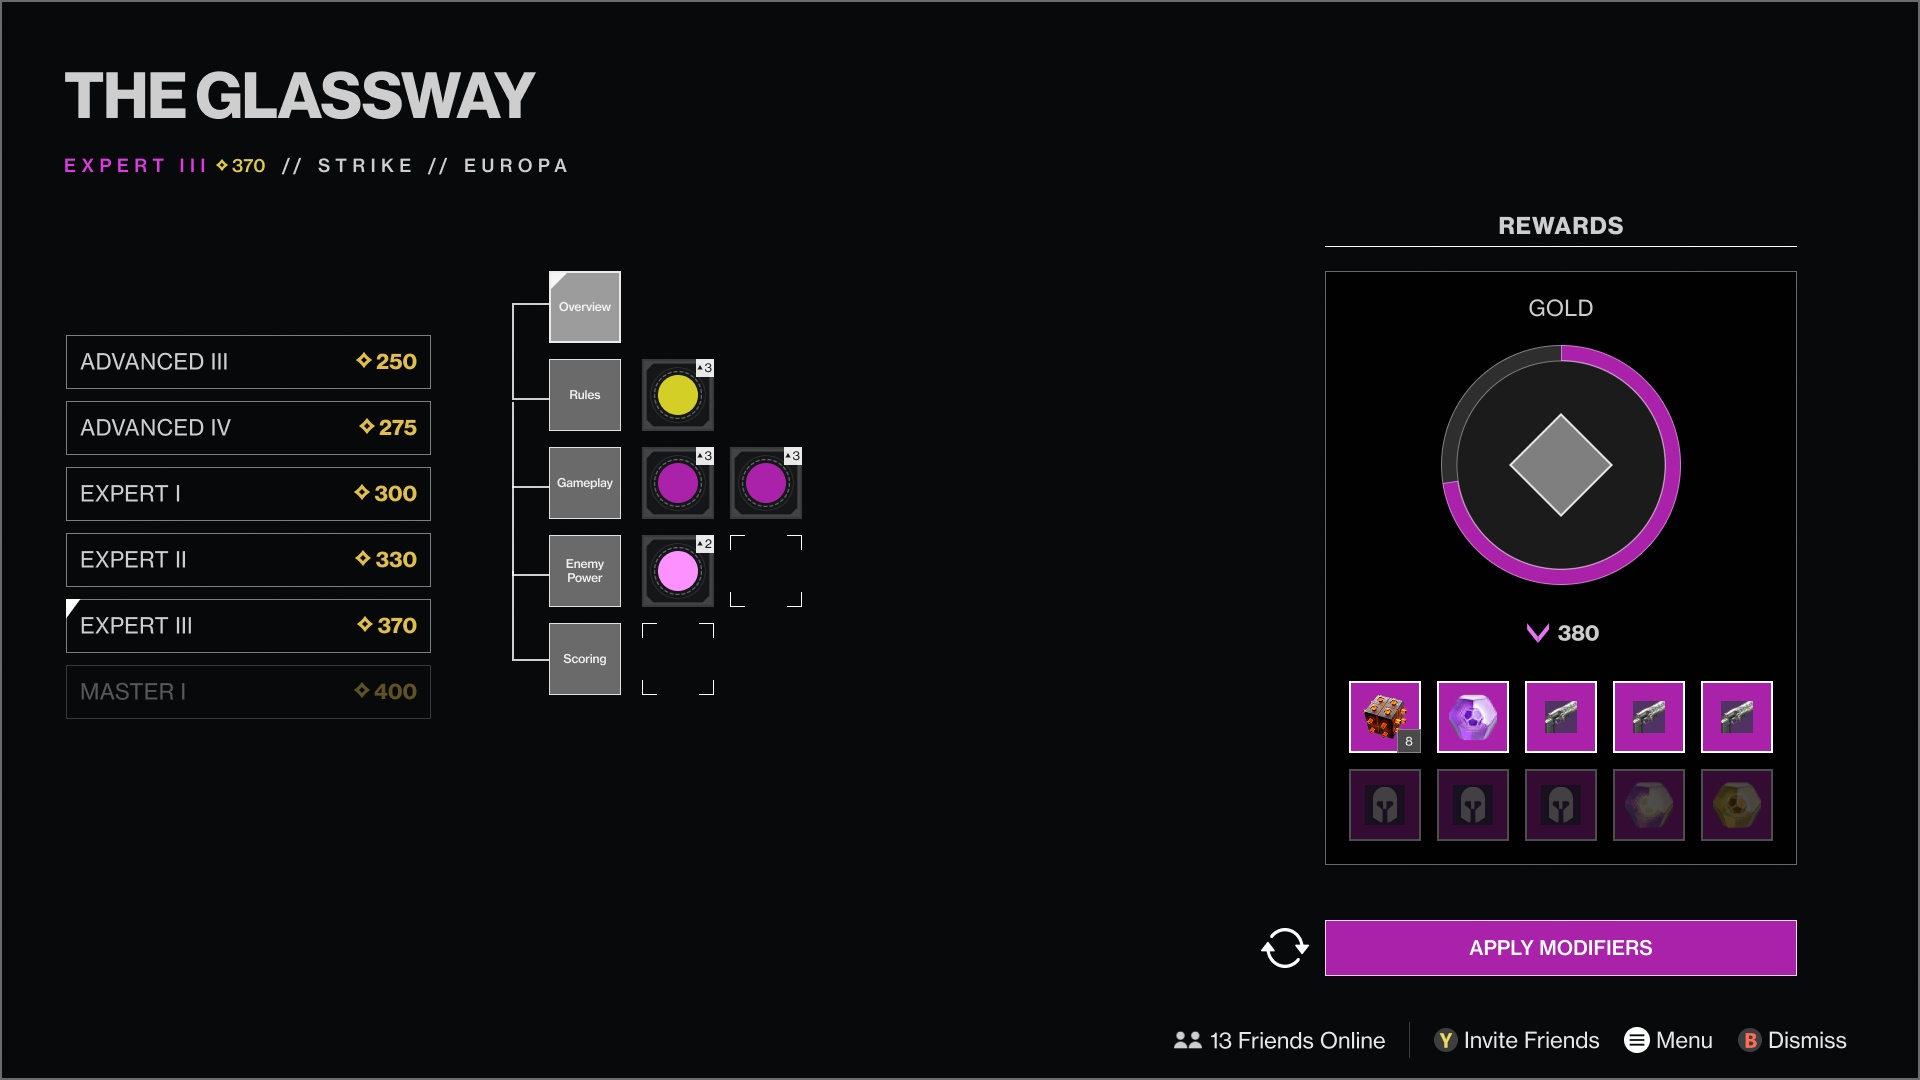The image size is (1920, 1080).
Task: Click the second pink Gameplay modifier icon
Action: pos(765,483)
